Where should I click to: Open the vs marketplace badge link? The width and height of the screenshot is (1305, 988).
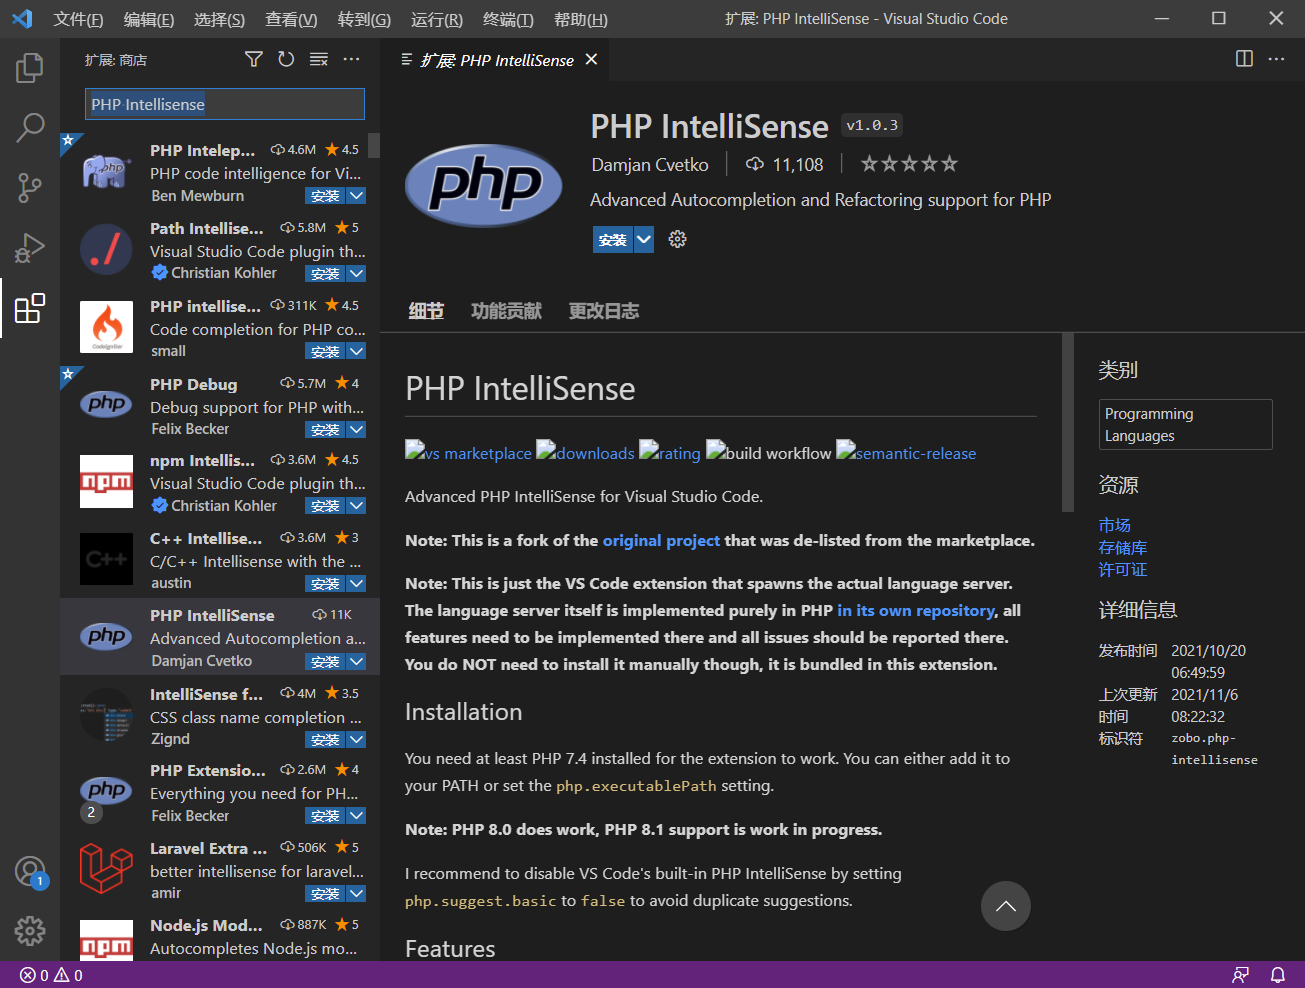tap(468, 453)
